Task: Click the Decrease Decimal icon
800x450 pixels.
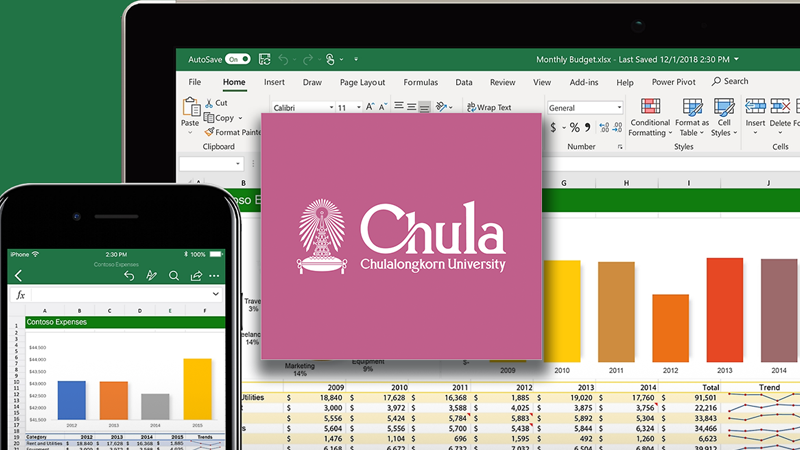Action: [x=617, y=128]
